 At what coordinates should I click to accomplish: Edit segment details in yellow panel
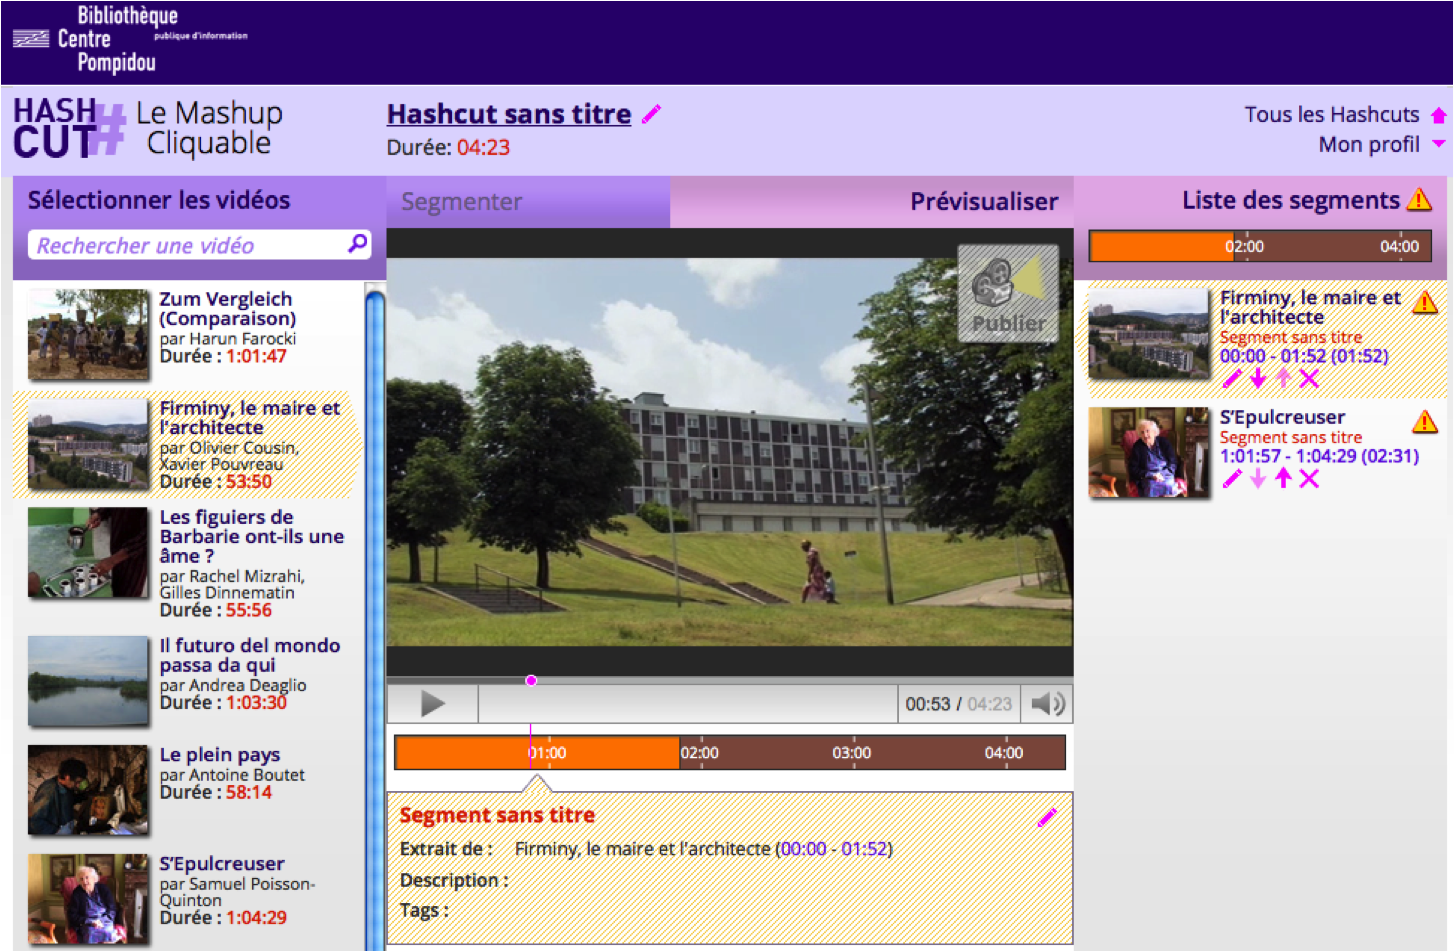(x=1046, y=818)
